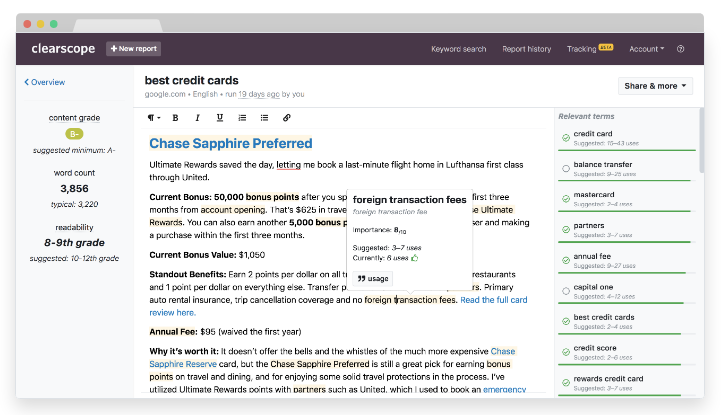Click the credit card usage progress bar
The width and height of the screenshot is (724, 415).
coord(627,150)
